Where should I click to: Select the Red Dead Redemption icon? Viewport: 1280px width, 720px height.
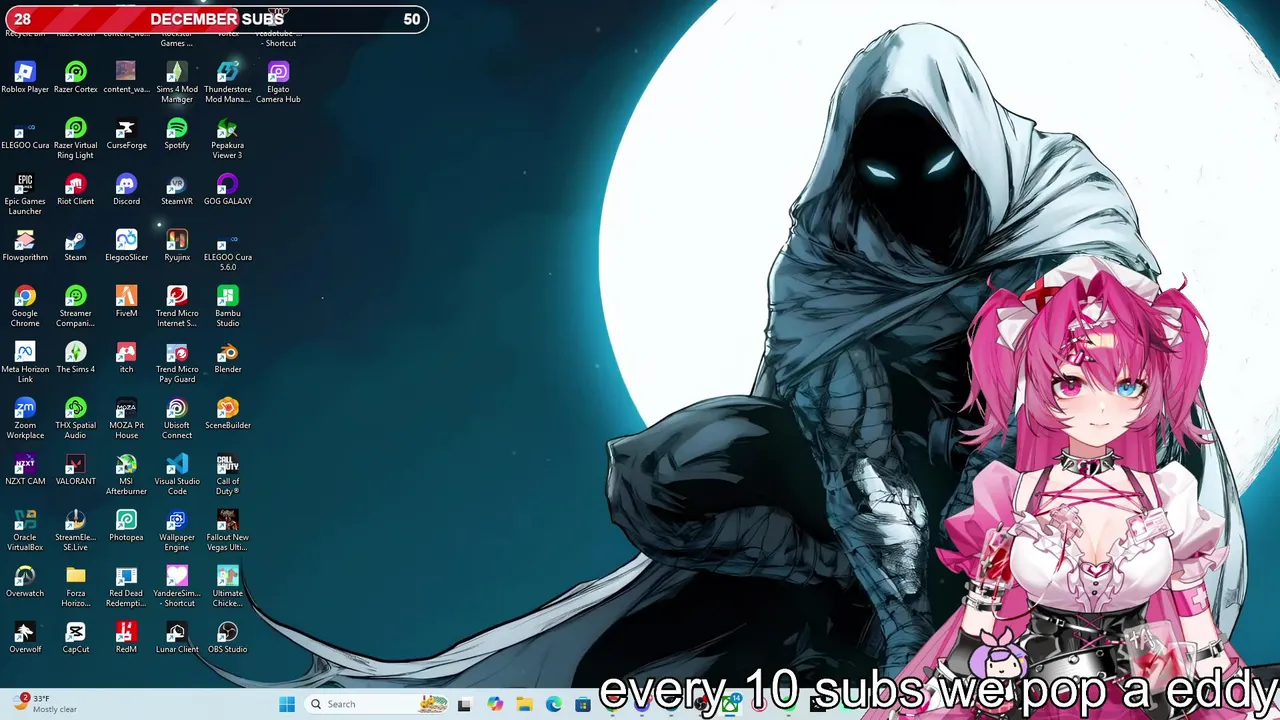point(126,586)
